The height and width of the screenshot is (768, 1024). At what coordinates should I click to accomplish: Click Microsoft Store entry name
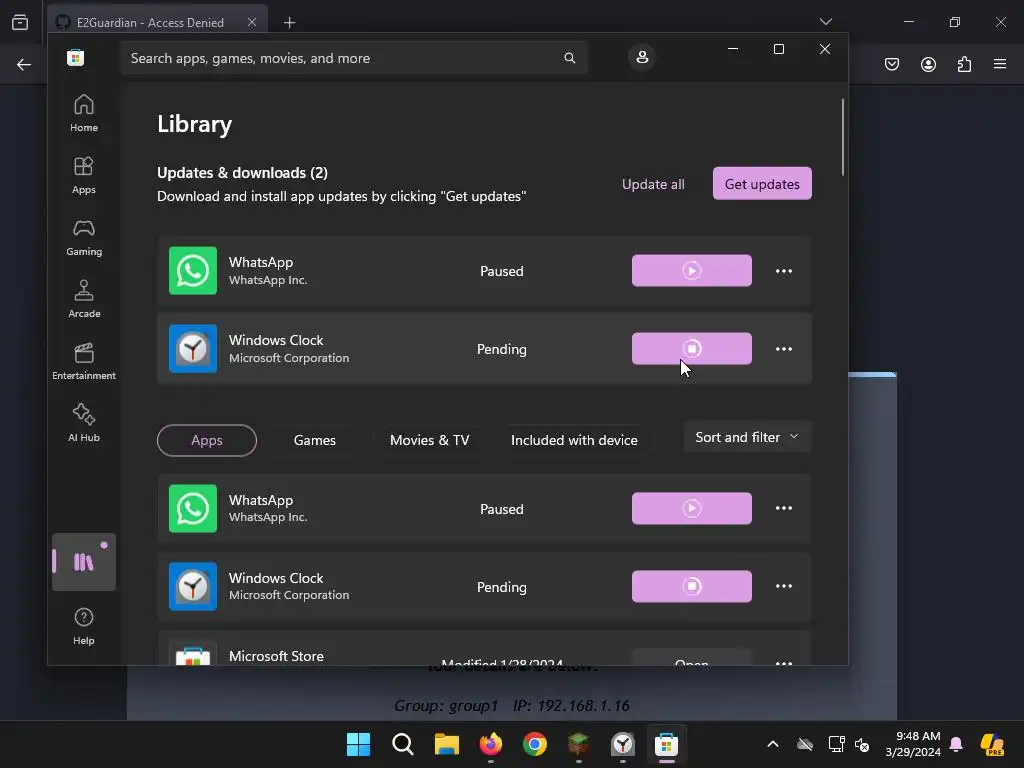pyautogui.click(x=276, y=656)
